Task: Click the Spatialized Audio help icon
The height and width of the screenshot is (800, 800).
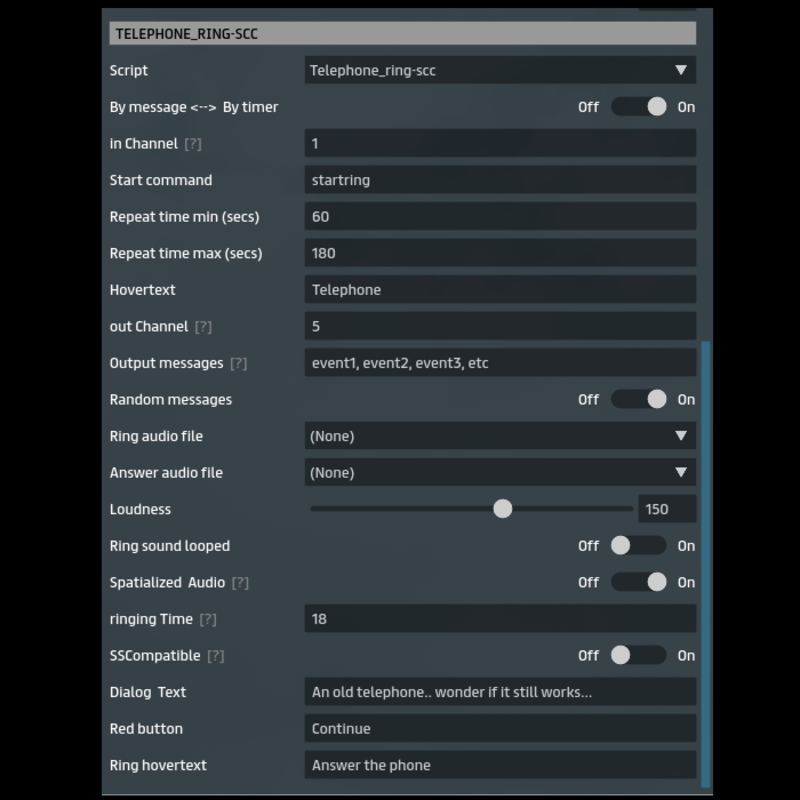Action: (240, 583)
